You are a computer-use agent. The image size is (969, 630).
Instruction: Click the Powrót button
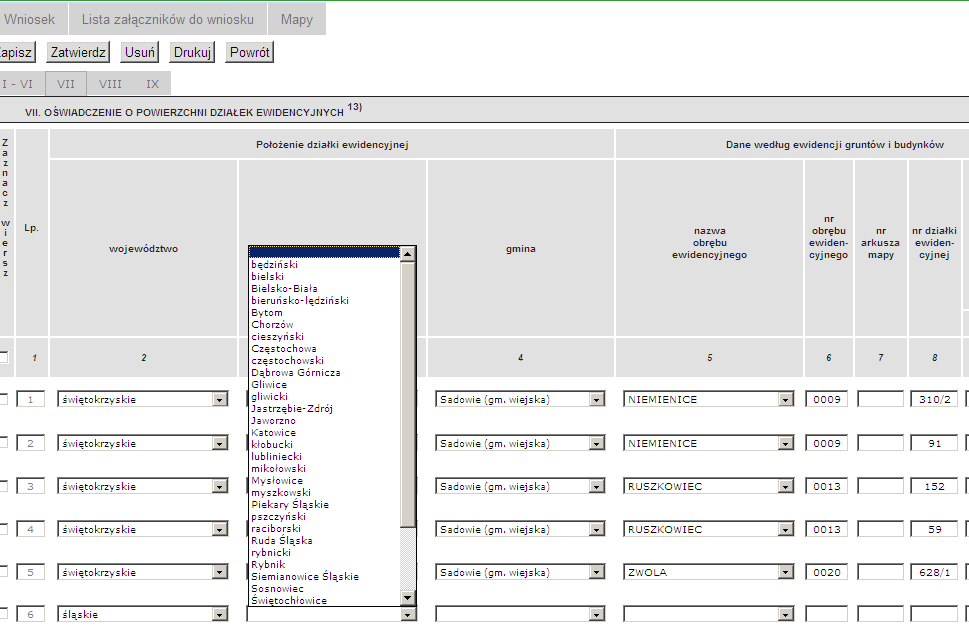[250, 53]
